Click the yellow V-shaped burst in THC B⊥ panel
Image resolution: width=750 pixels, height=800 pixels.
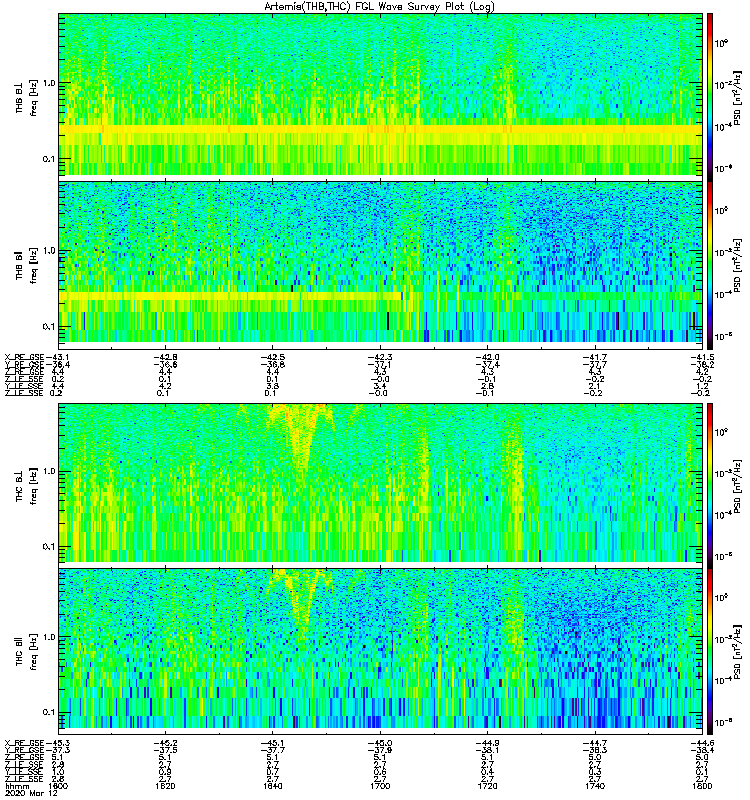(x=304, y=439)
